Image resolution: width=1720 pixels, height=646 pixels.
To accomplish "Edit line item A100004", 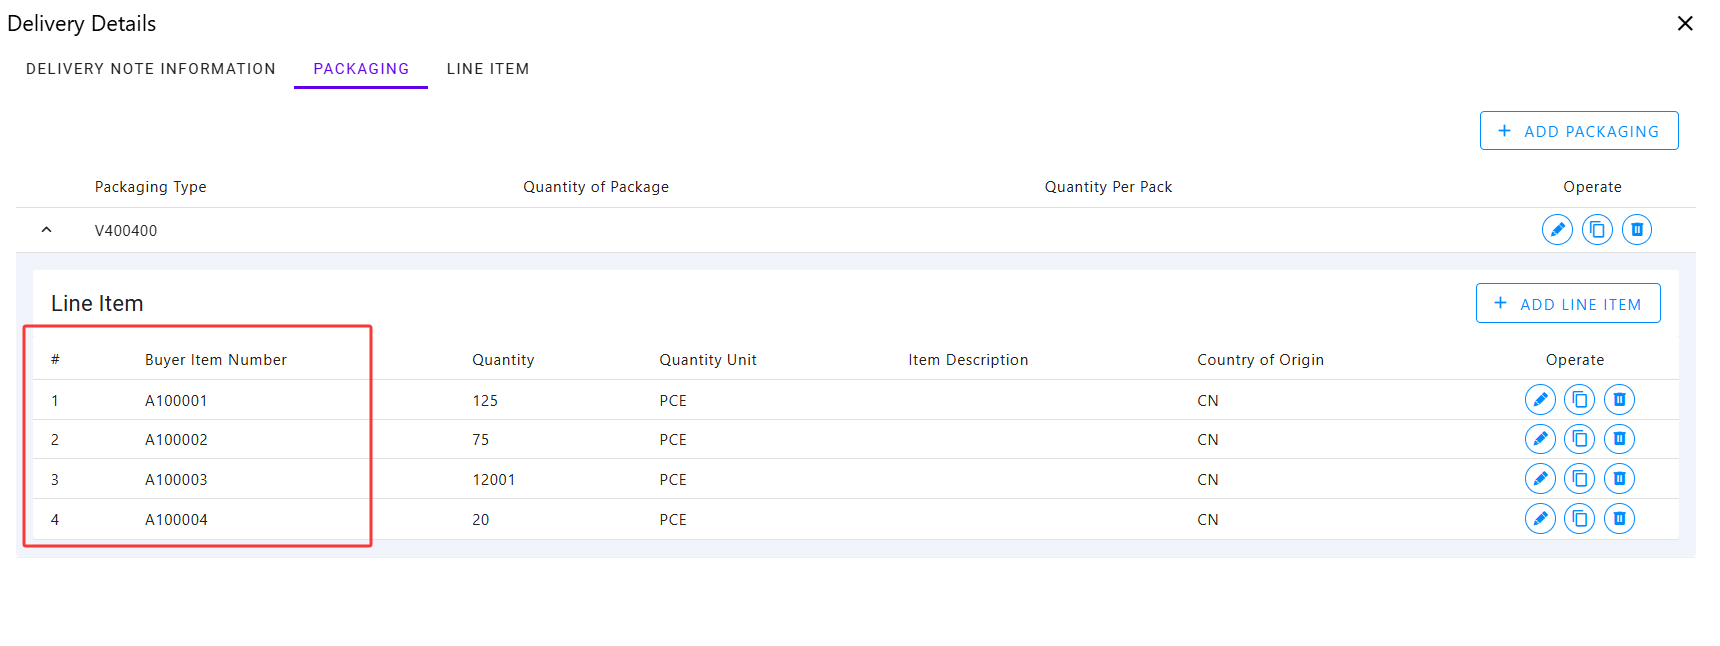I will coord(1540,519).
